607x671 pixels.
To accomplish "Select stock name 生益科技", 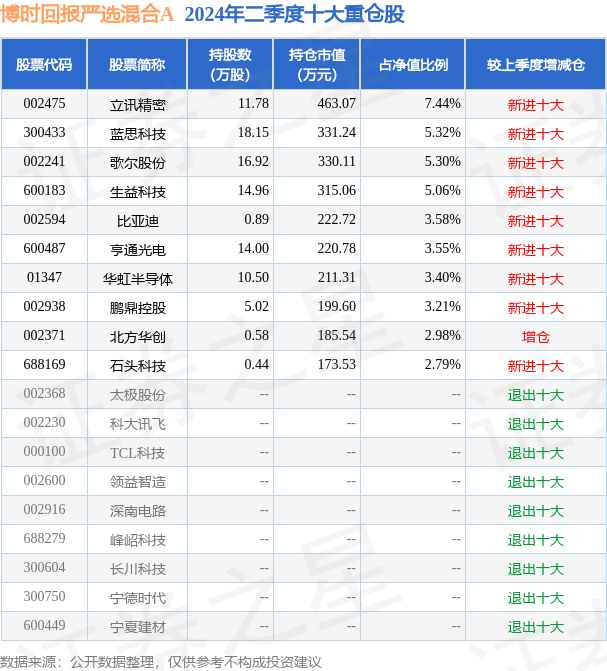I will pos(137,192).
